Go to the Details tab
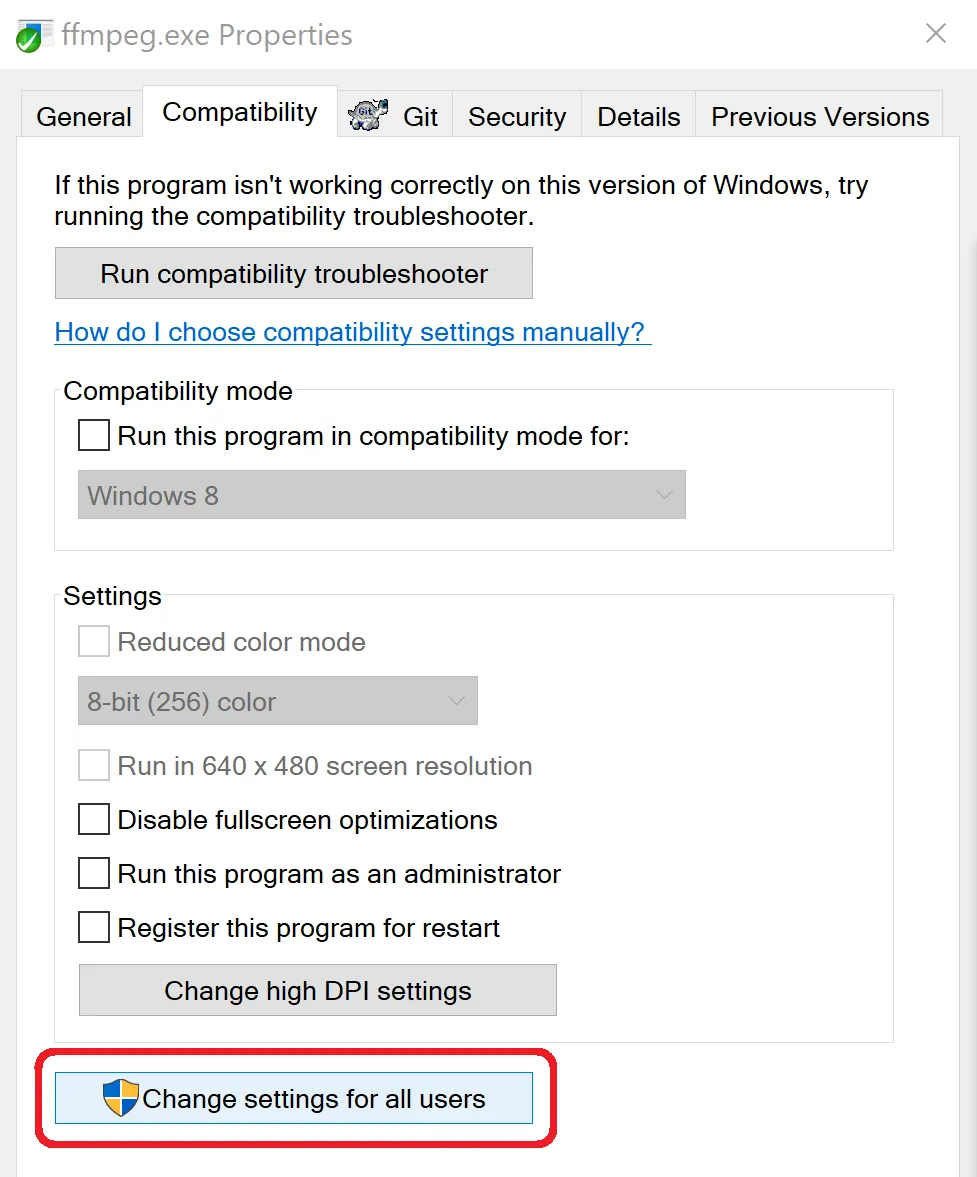 coord(638,117)
